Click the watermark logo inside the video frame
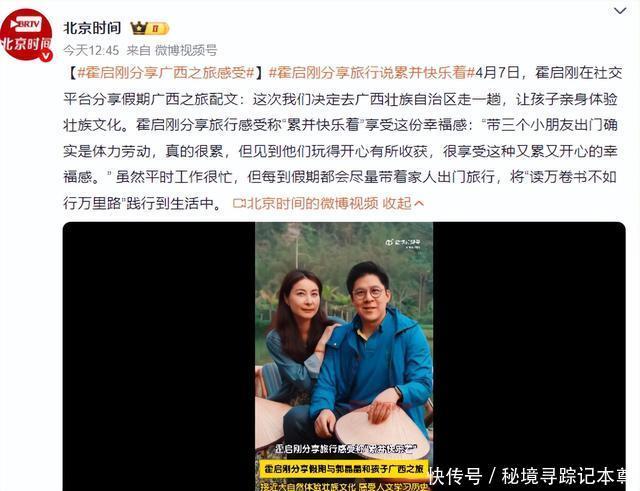The height and width of the screenshot is (491, 640). 402,242
